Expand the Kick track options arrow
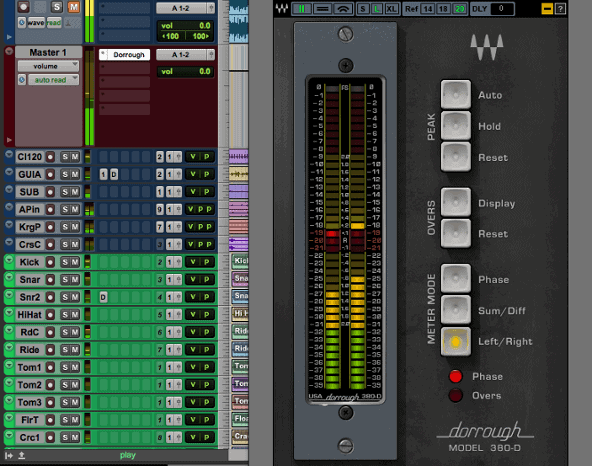 point(9,260)
